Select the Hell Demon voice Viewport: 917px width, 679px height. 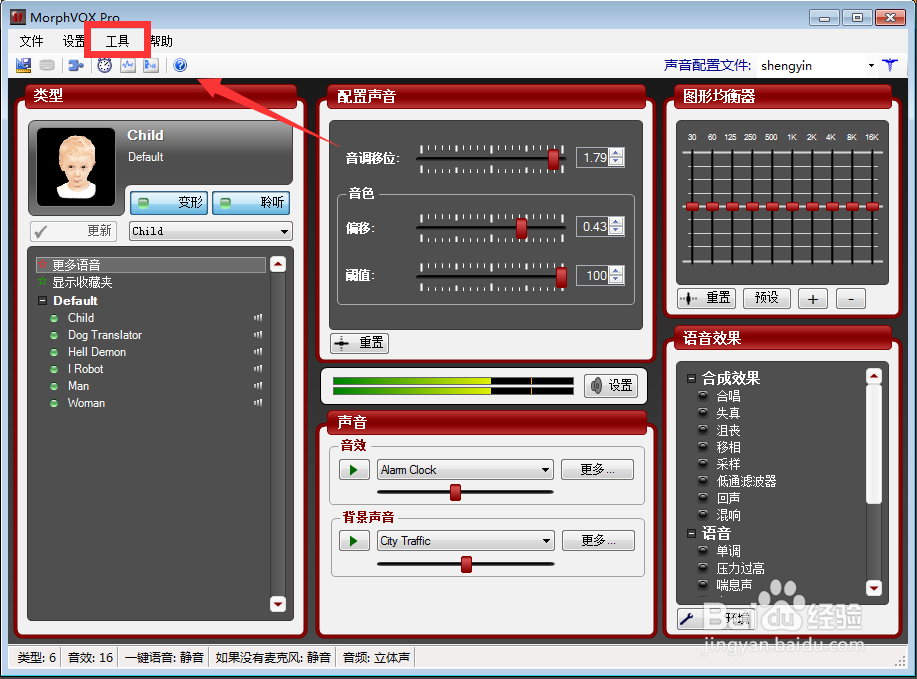pos(96,352)
